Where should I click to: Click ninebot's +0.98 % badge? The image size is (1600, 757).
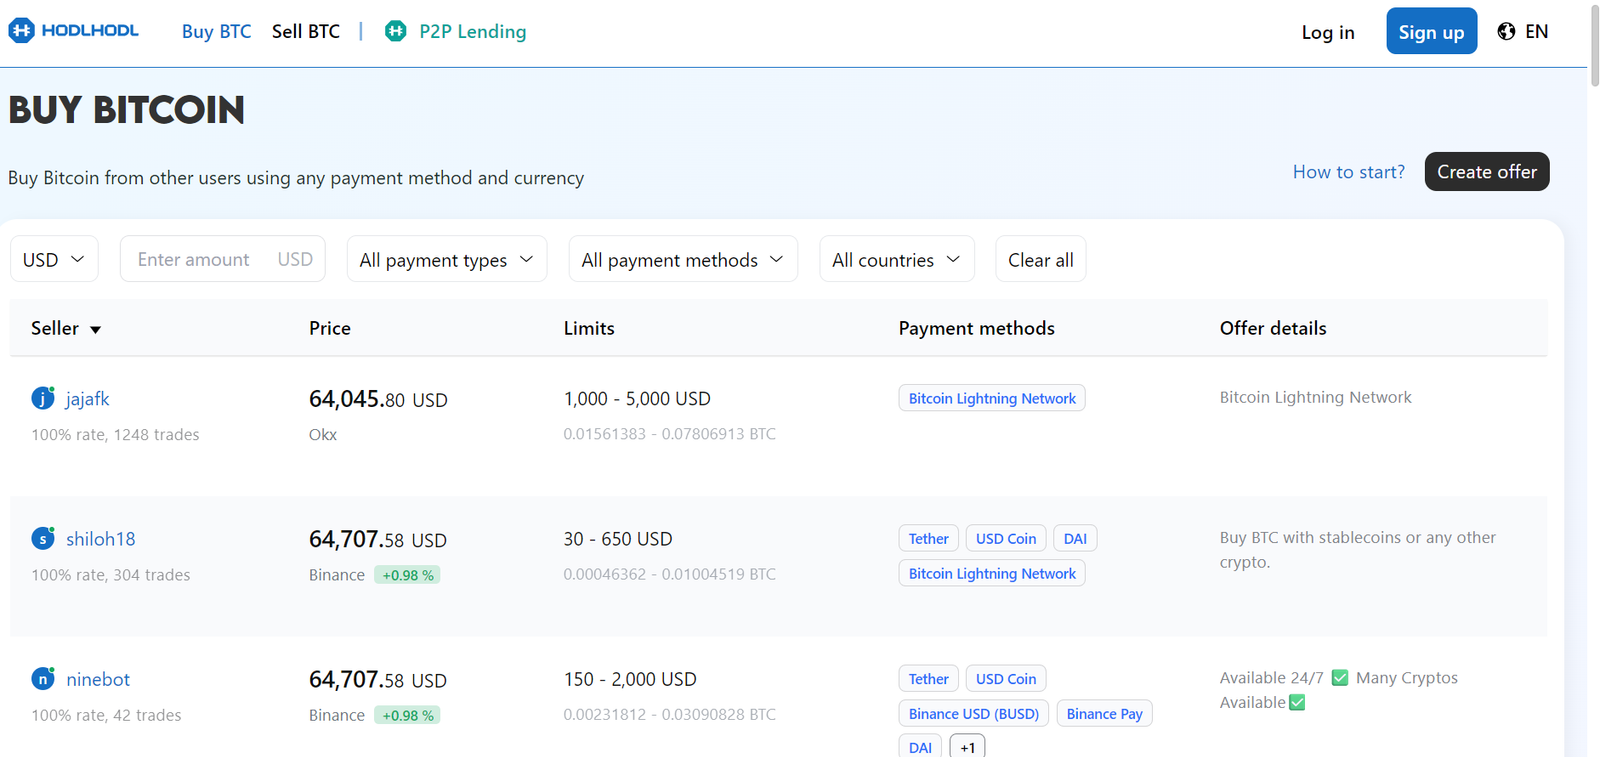tap(407, 715)
